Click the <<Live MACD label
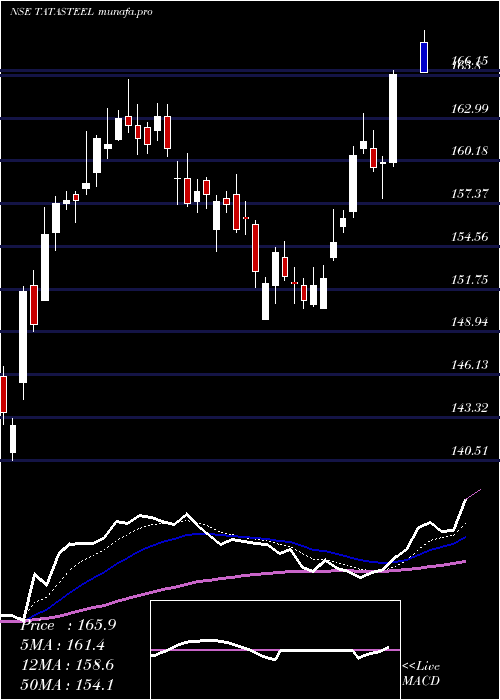Viewport: 500px width, 700px height. [x=421, y=673]
